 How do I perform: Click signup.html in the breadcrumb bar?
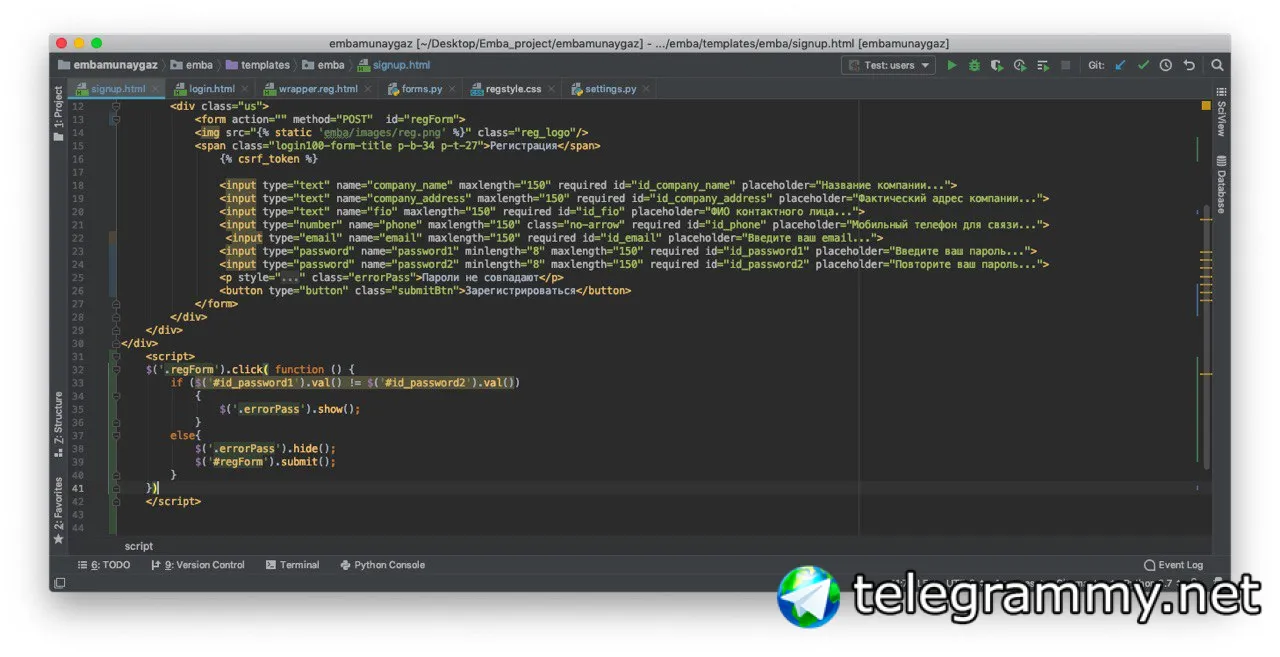[394, 65]
